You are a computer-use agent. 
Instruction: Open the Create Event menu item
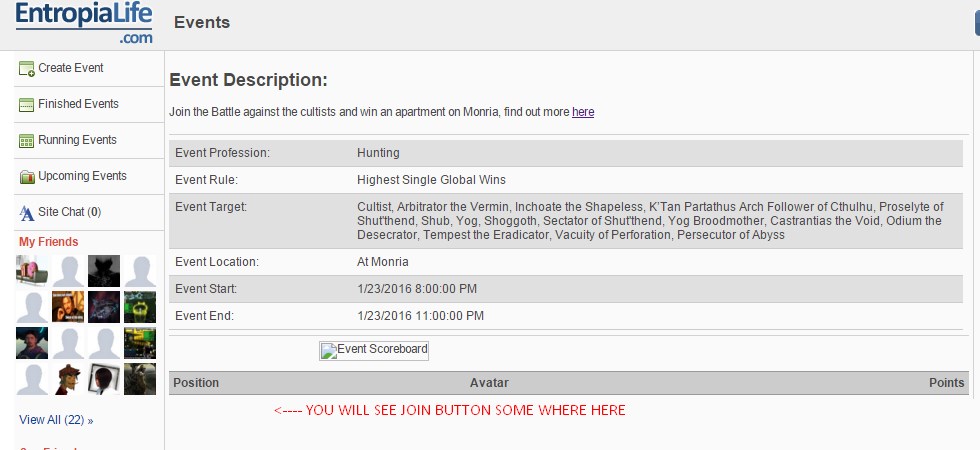[x=71, y=68]
